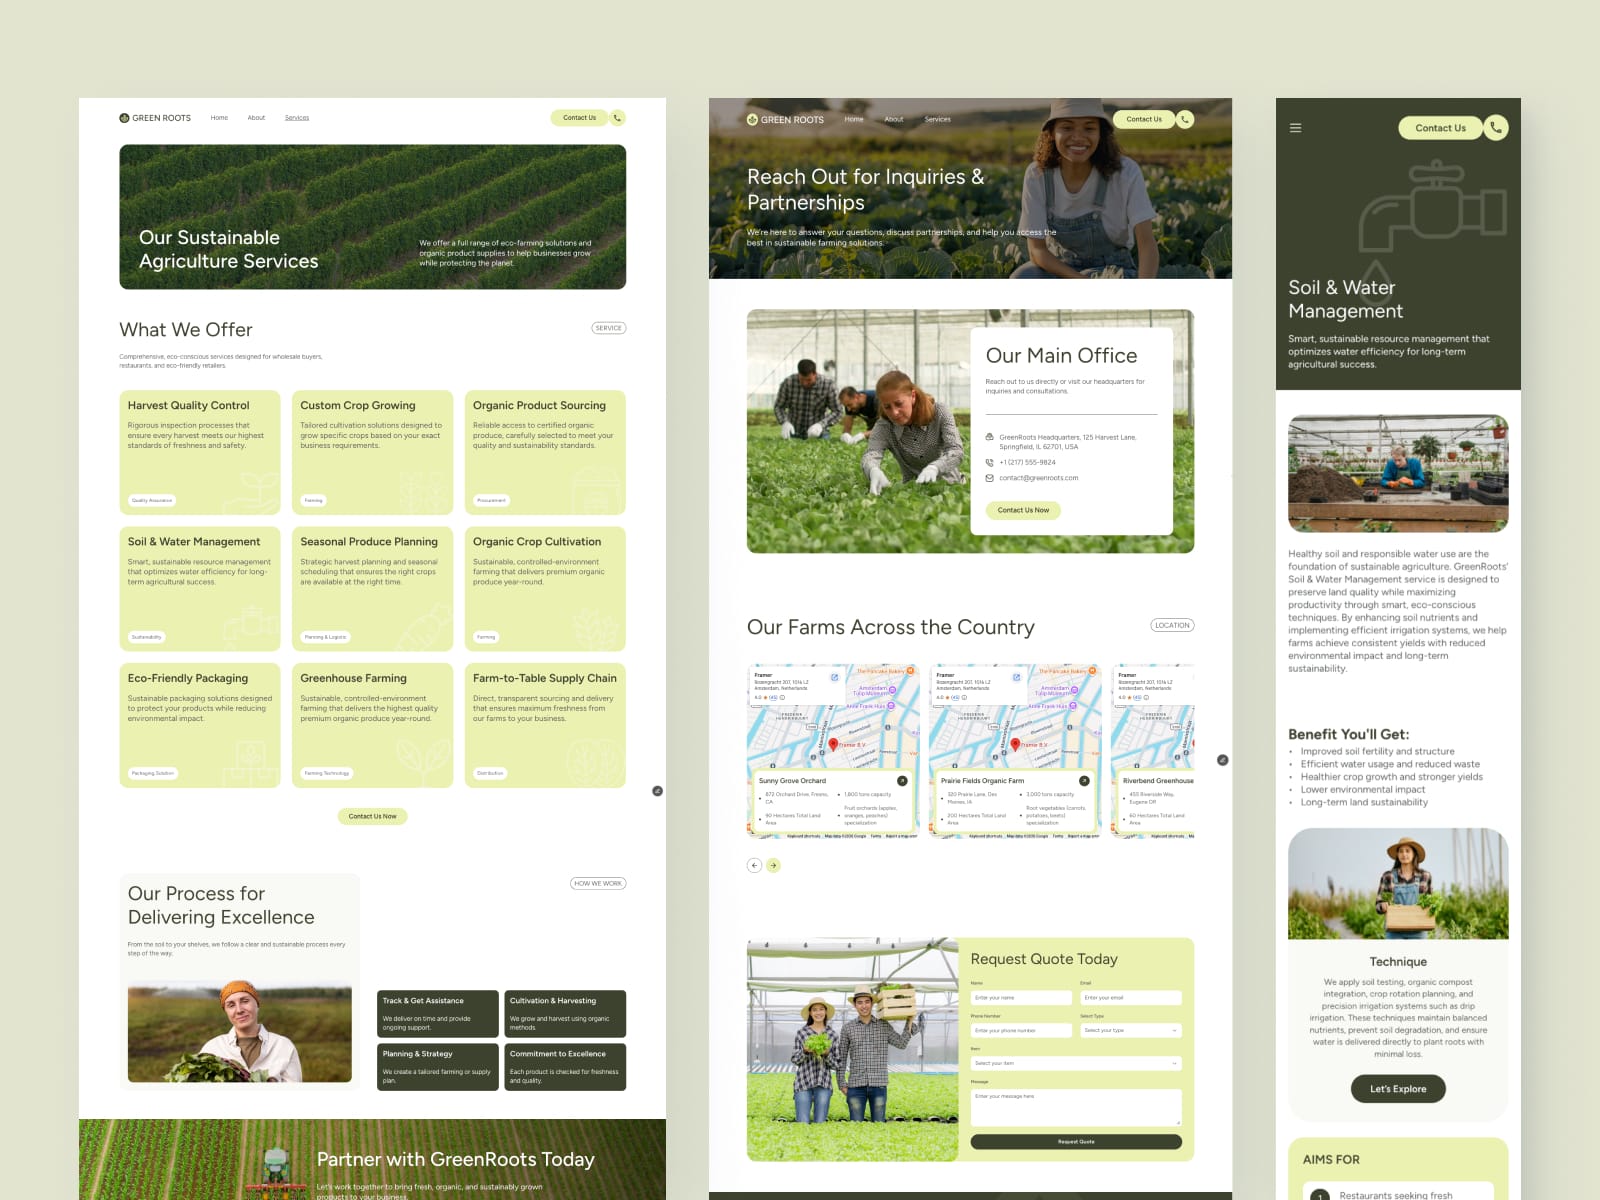Click Contact Us button in the contact page header

tap(1144, 119)
